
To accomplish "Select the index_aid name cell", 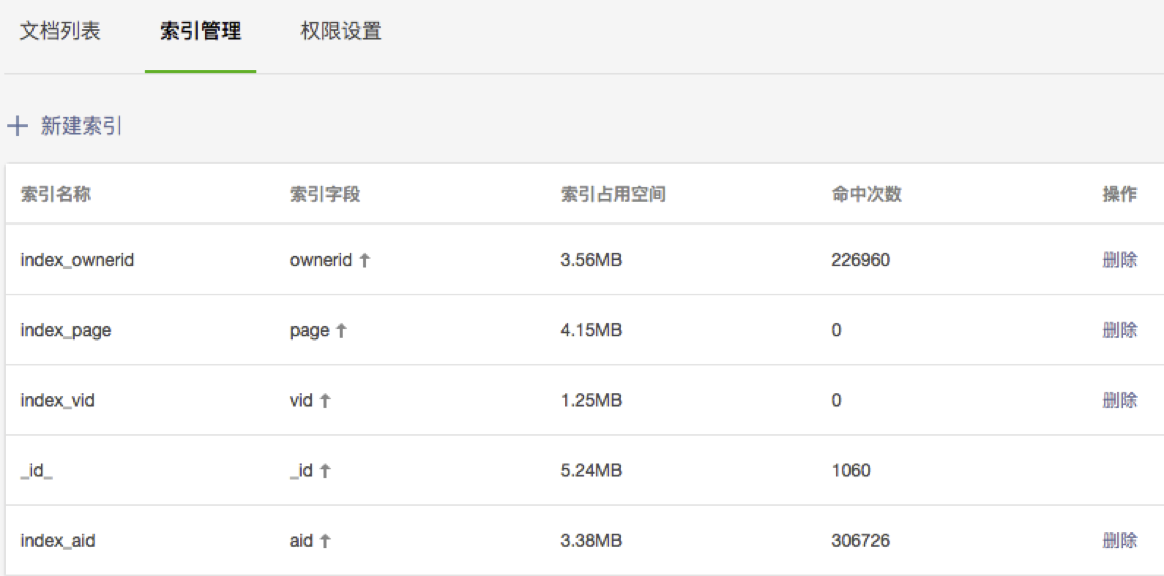I will click(x=58, y=541).
